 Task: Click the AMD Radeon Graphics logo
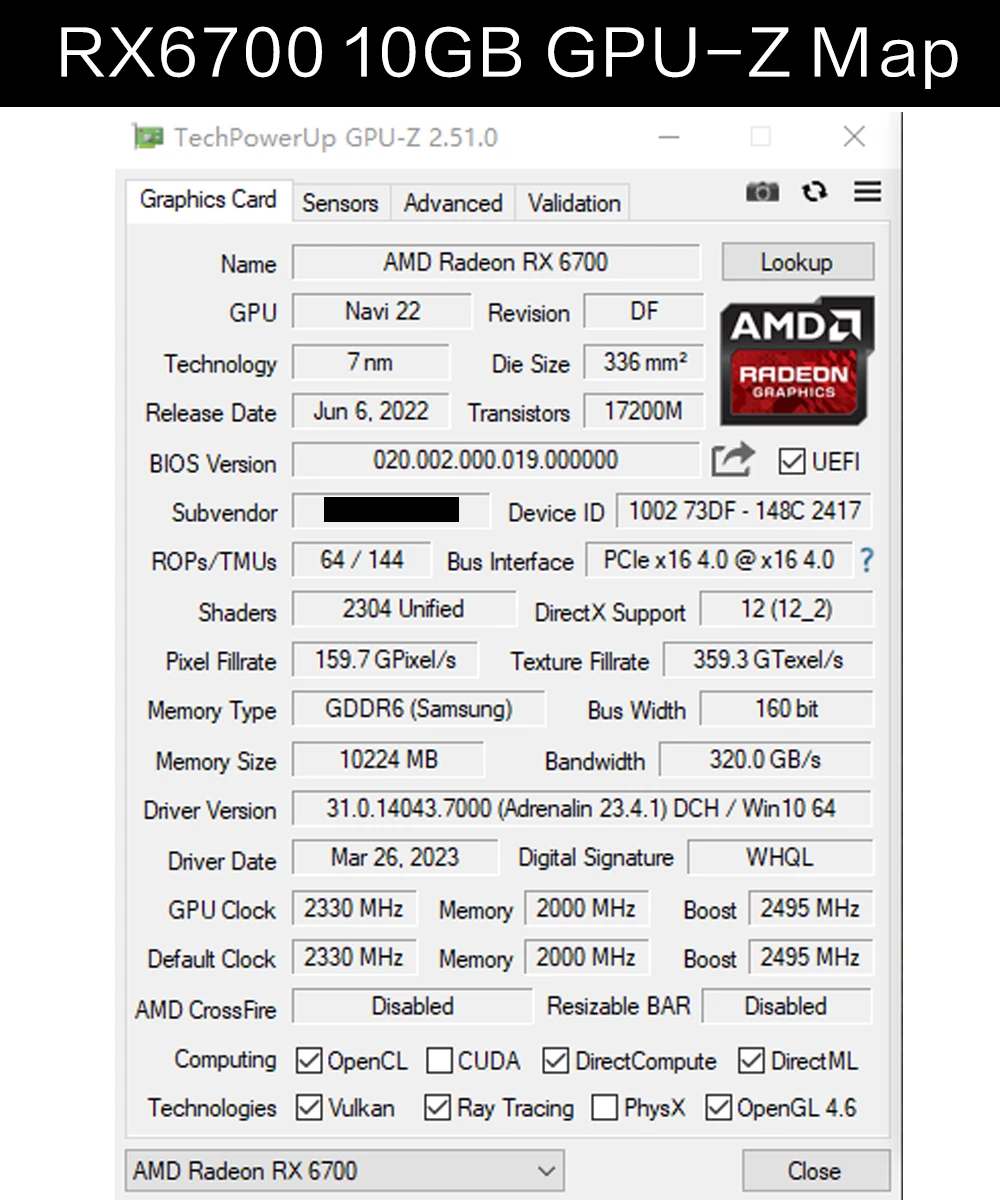796,360
